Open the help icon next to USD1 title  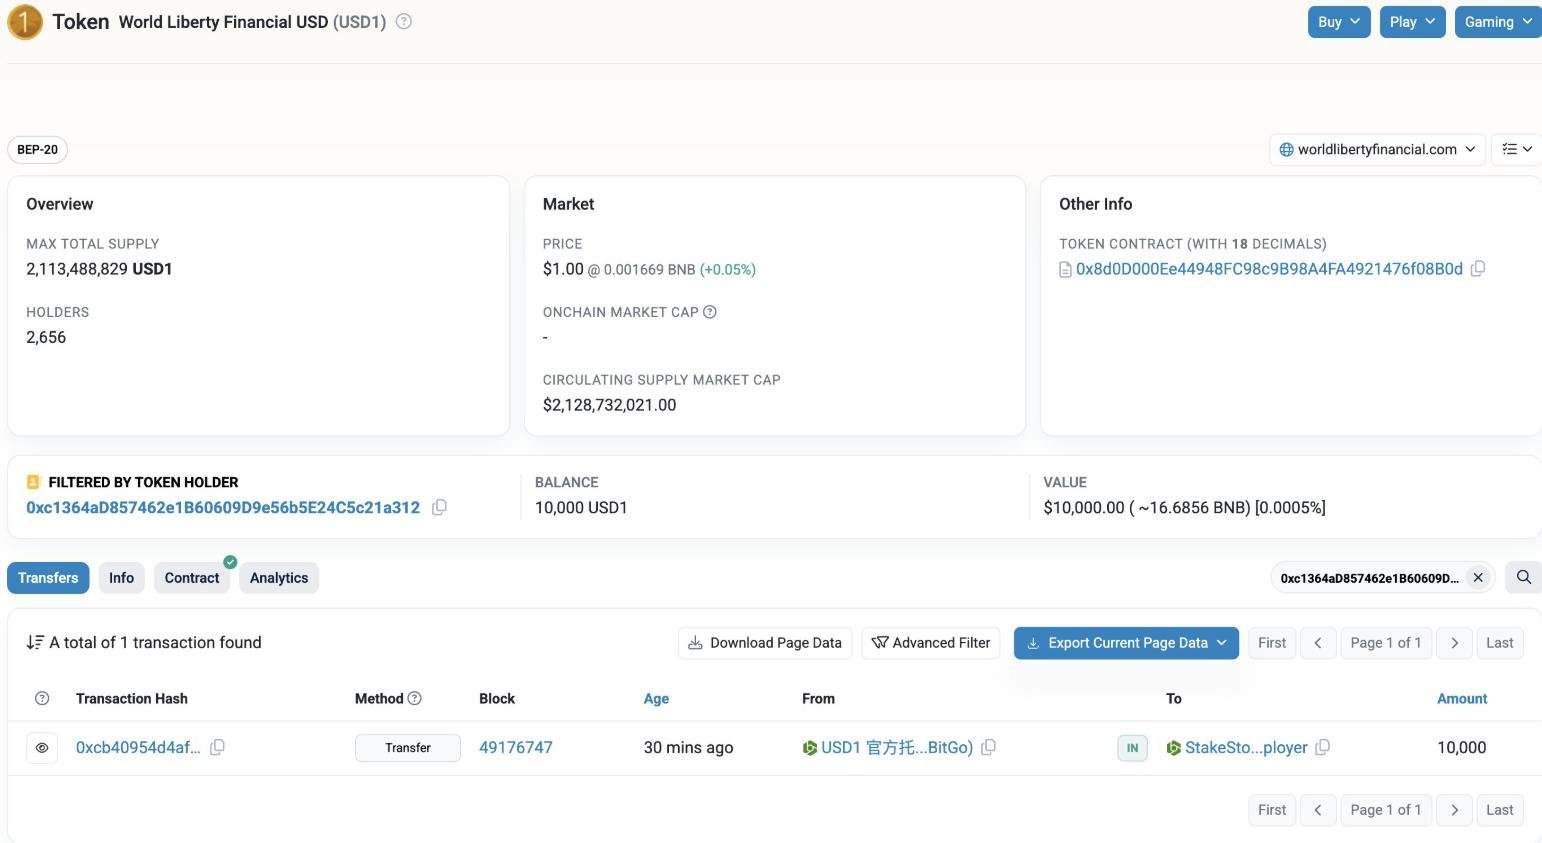[x=404, y=21]
